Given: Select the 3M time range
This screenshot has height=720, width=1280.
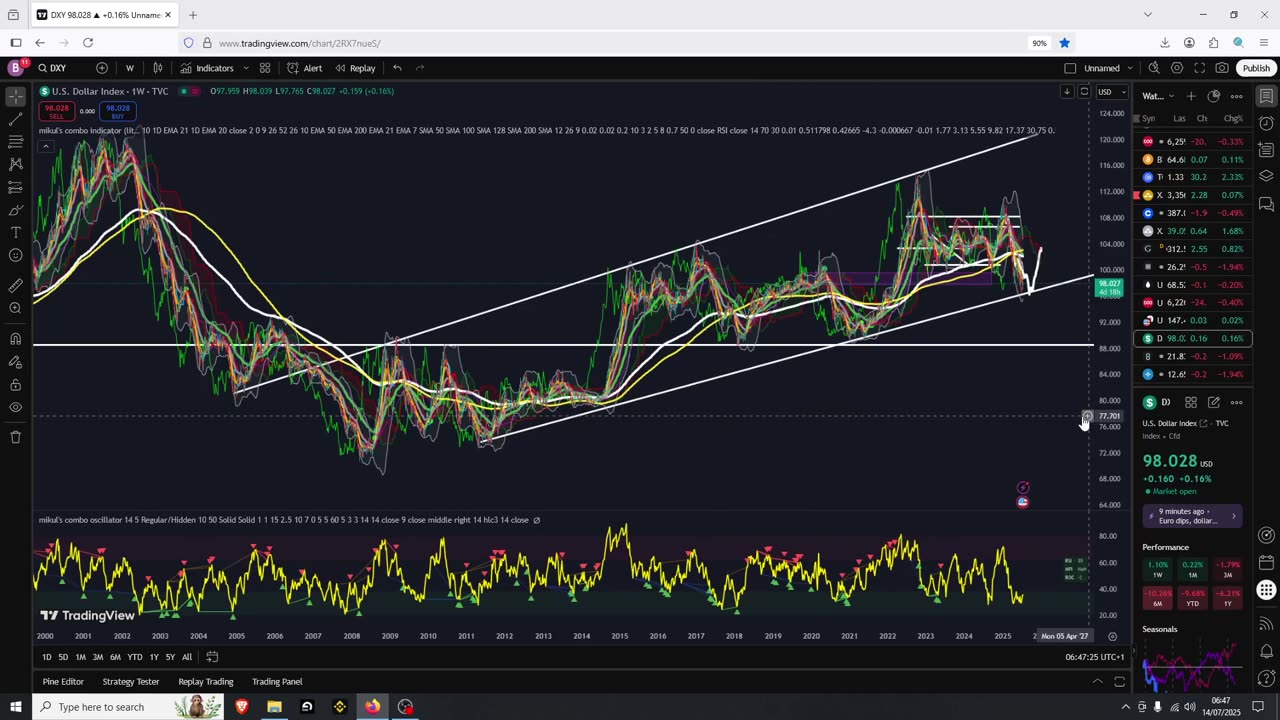Looking at the screenshot, I should pyautogui.click(x=98, y=657).
